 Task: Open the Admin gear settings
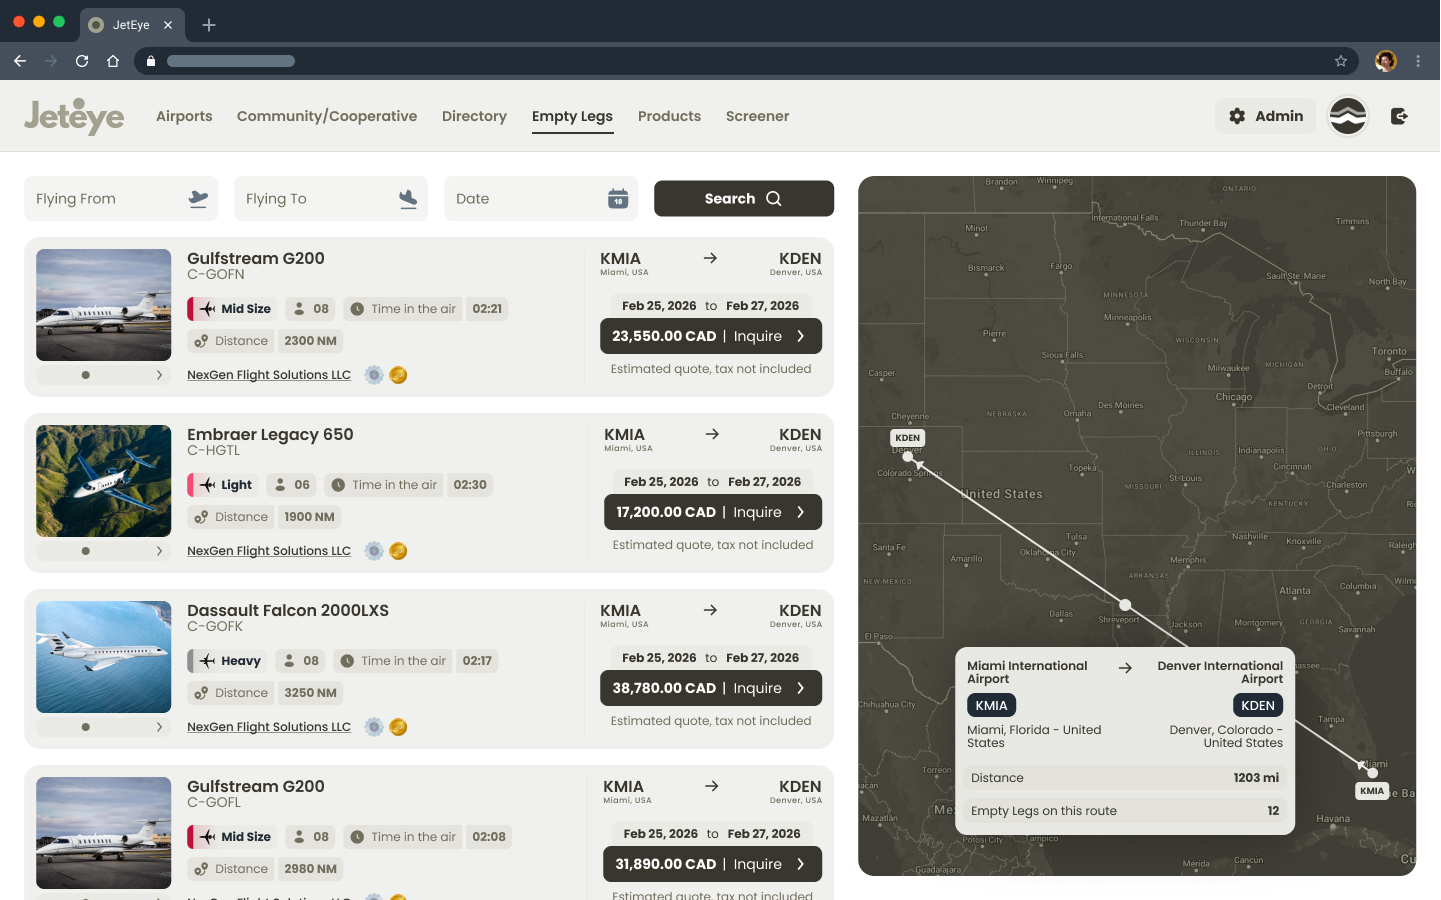coord(1237,116)
